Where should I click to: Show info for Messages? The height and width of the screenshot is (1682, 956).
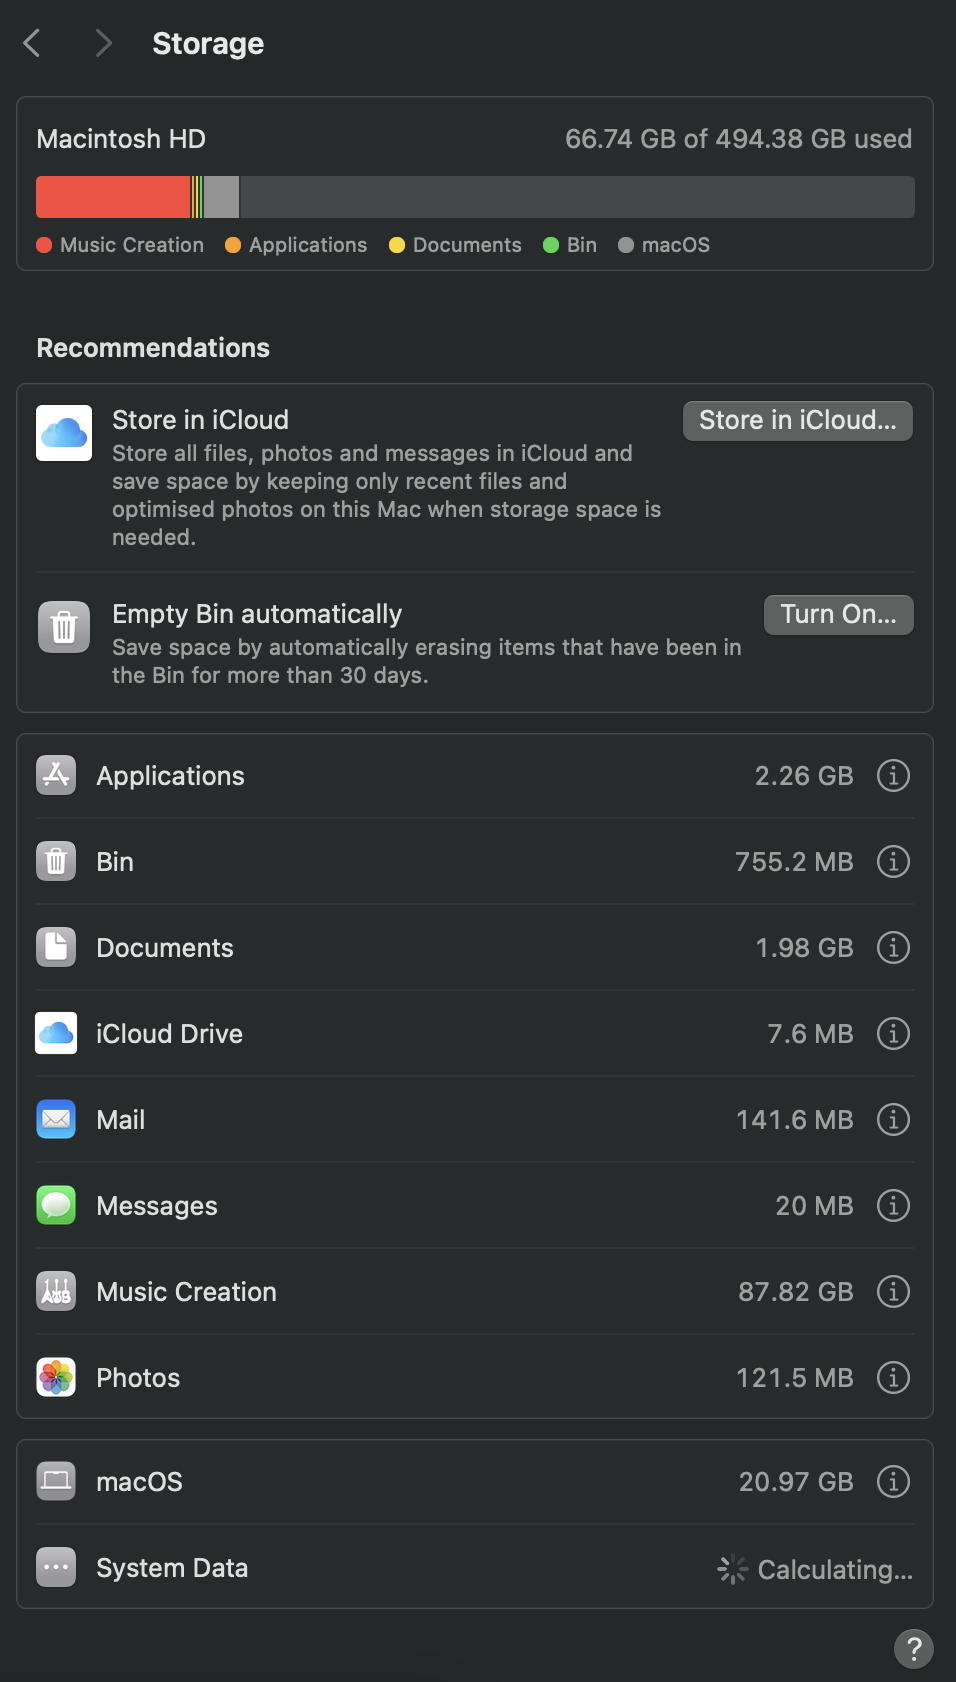(893, 1205)
